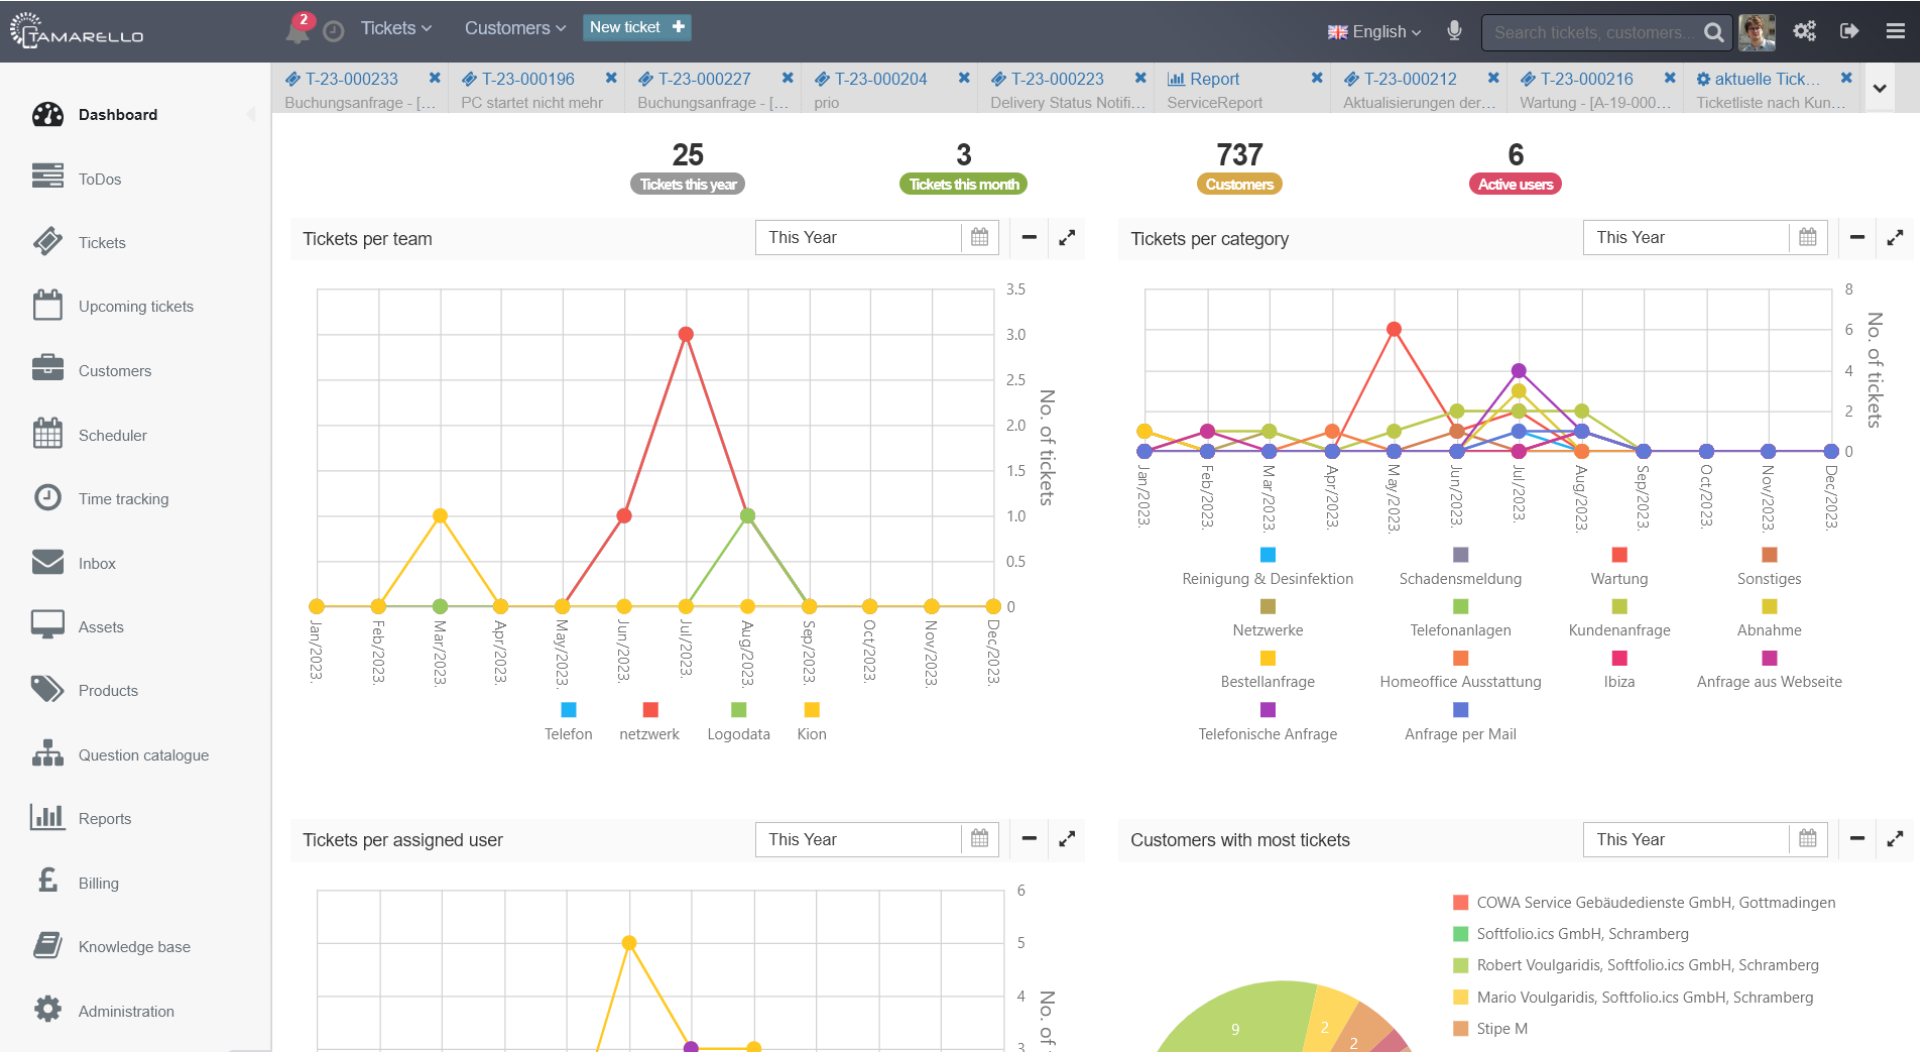The height and width of the screenshot is (1052, 1920).
Task: Close the T-23-000216 tab
Action: pos(1670,78)
